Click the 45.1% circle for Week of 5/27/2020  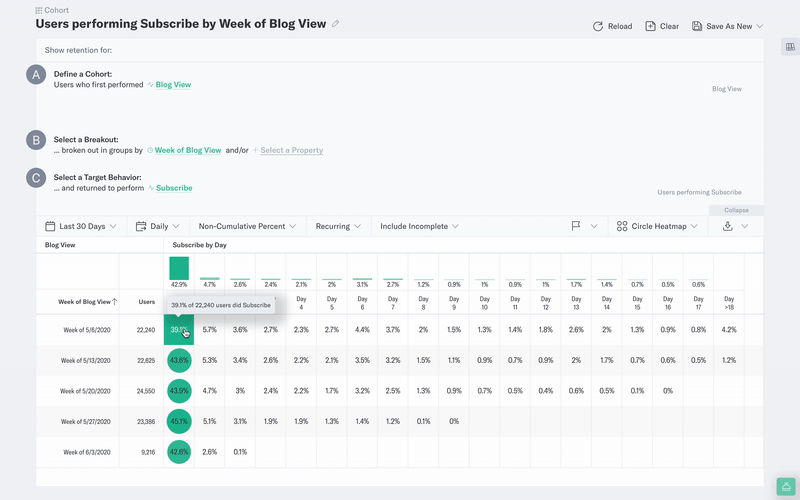pyautogui.click(x=179, y=421)
